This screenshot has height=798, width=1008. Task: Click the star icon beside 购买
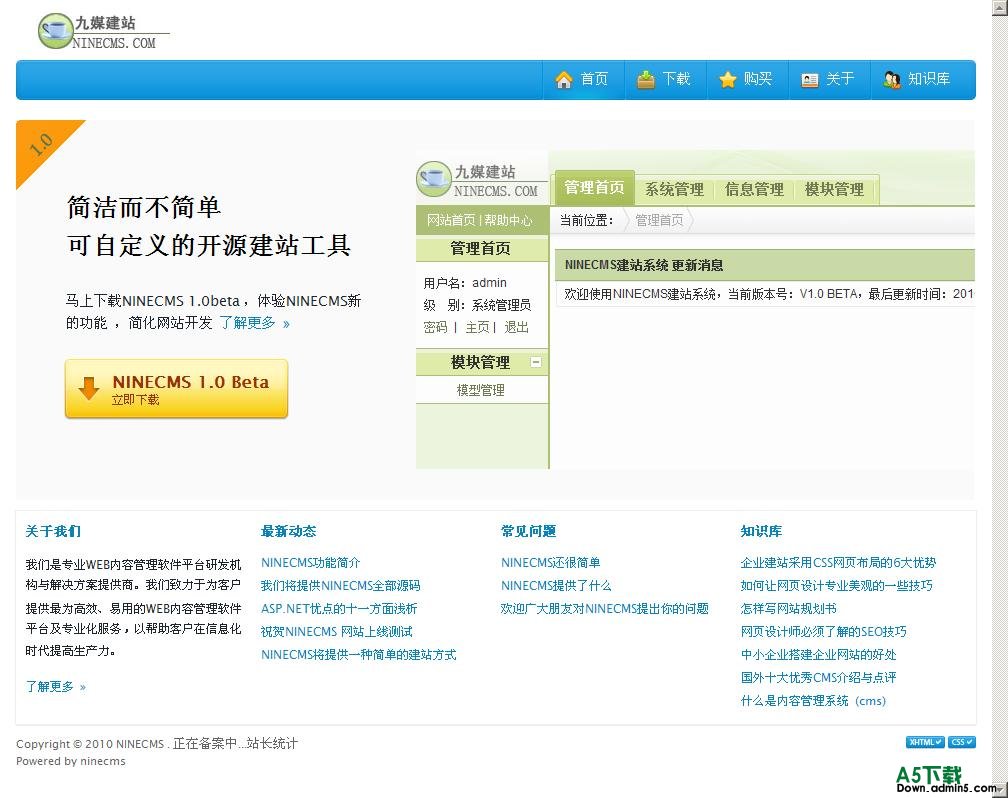tap(728, 80)
